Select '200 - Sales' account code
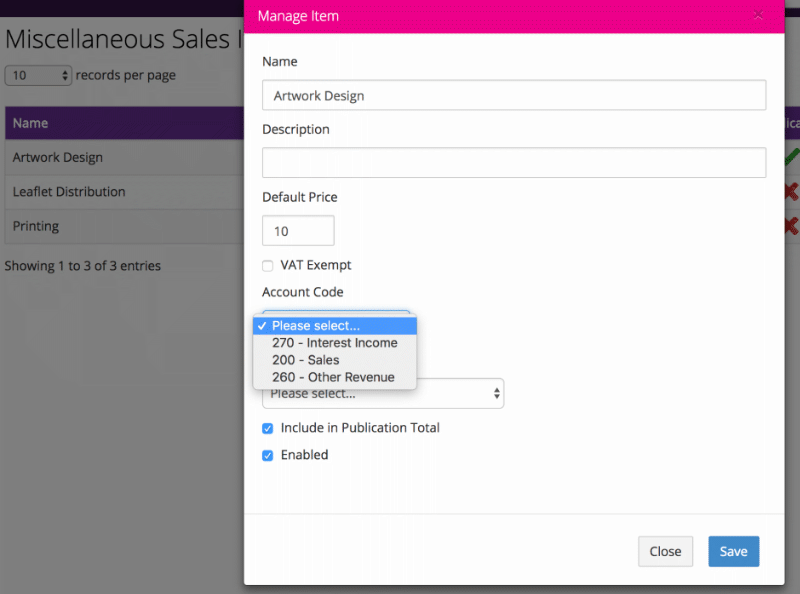The image size is (800, 594). click(x=306, y=360)
